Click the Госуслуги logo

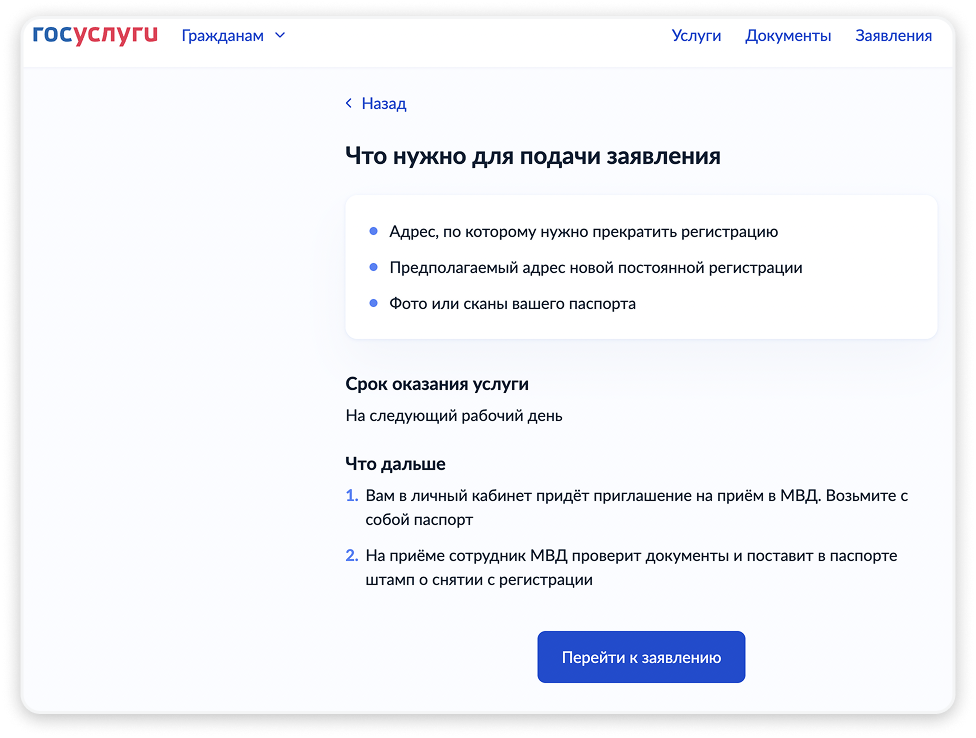point(95,35)
